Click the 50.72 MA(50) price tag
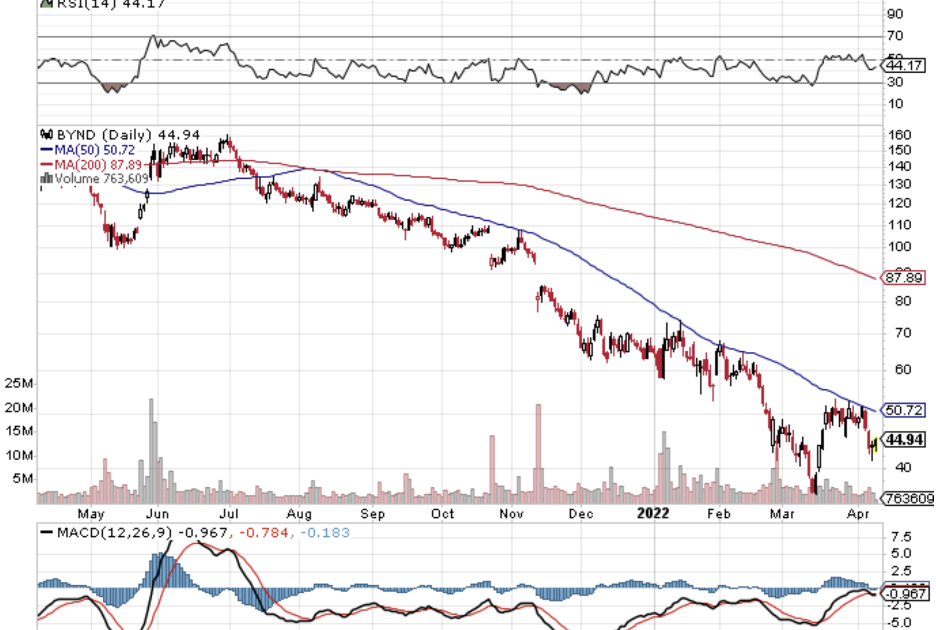The image size is (936, 630). coord(905,410)
